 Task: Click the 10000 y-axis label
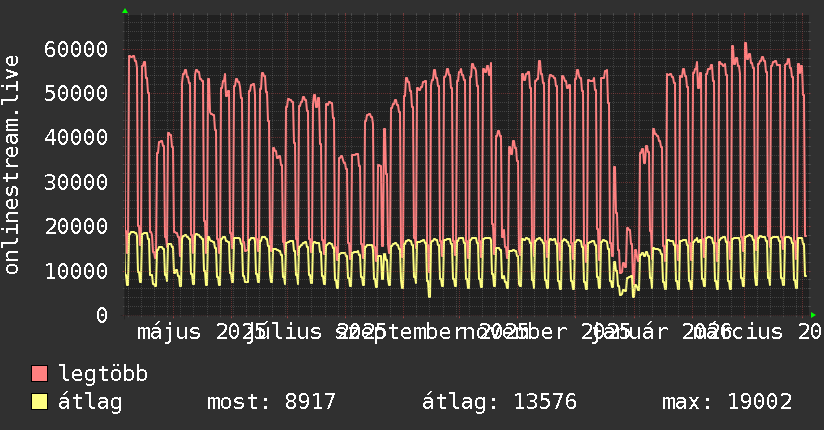77,270
